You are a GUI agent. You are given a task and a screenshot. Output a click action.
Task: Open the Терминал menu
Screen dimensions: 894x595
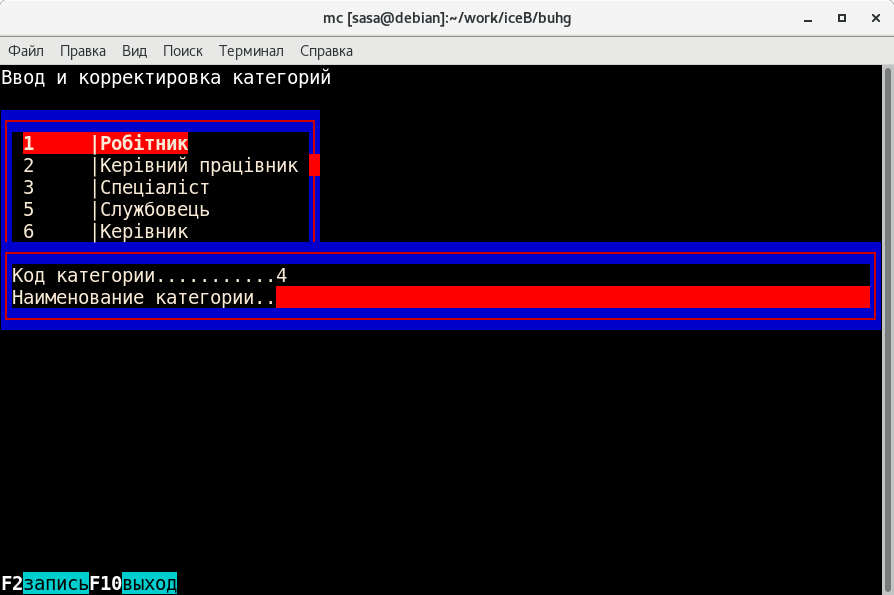[251, 51]
